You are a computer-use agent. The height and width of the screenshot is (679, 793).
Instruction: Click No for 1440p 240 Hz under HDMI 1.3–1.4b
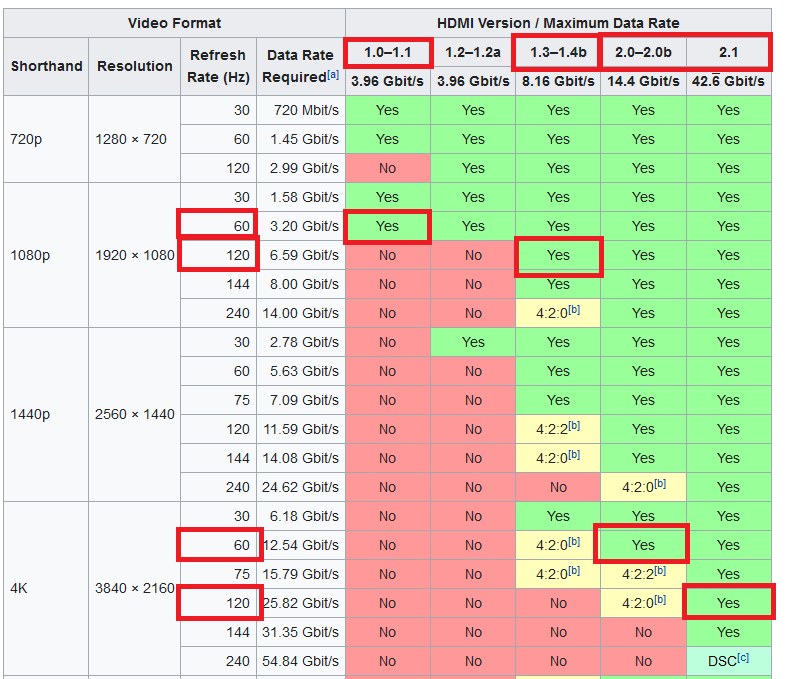point(558,487)
